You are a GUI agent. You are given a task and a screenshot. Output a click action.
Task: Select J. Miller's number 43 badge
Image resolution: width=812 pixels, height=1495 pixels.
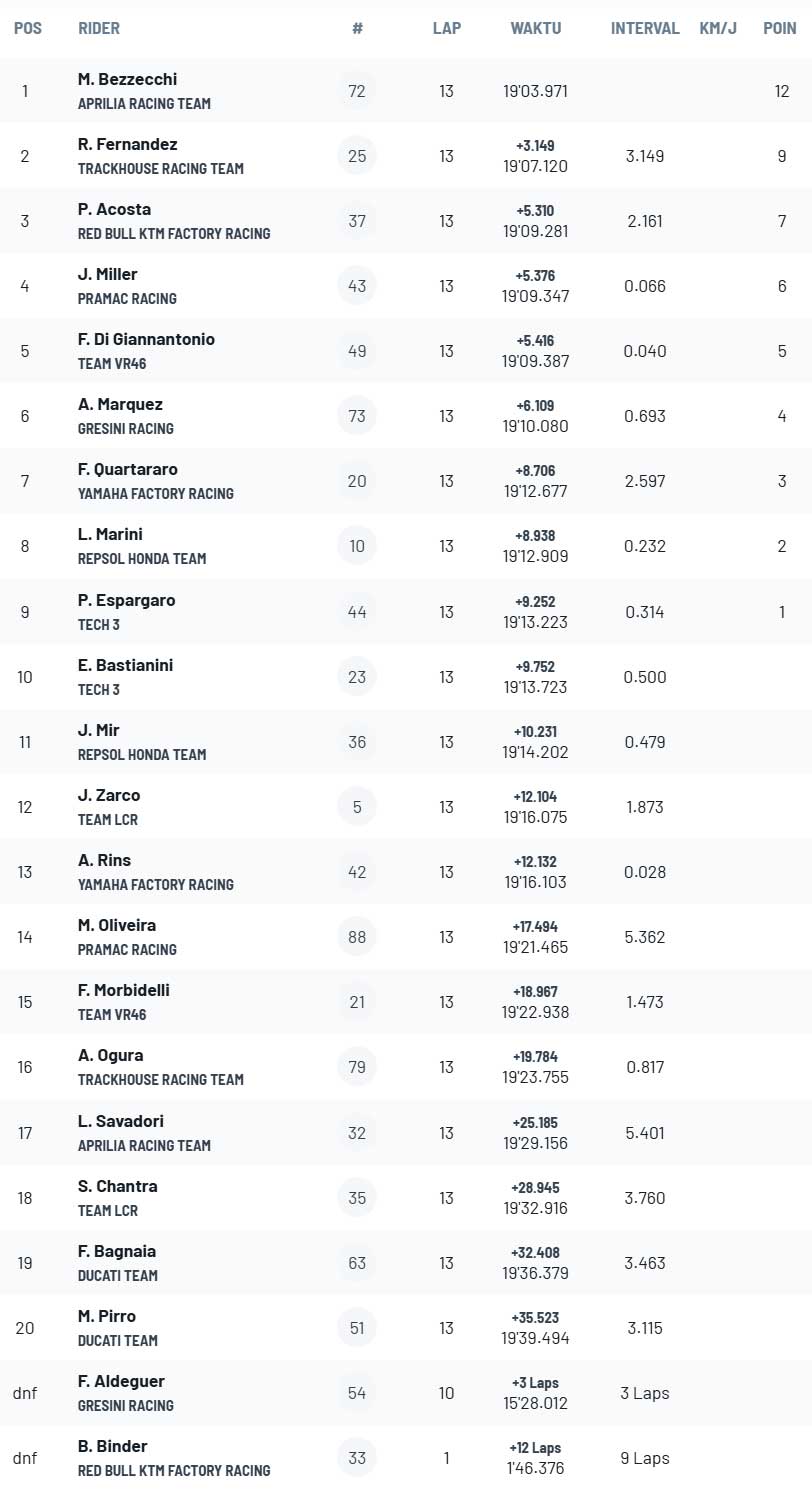coord(357,286)
